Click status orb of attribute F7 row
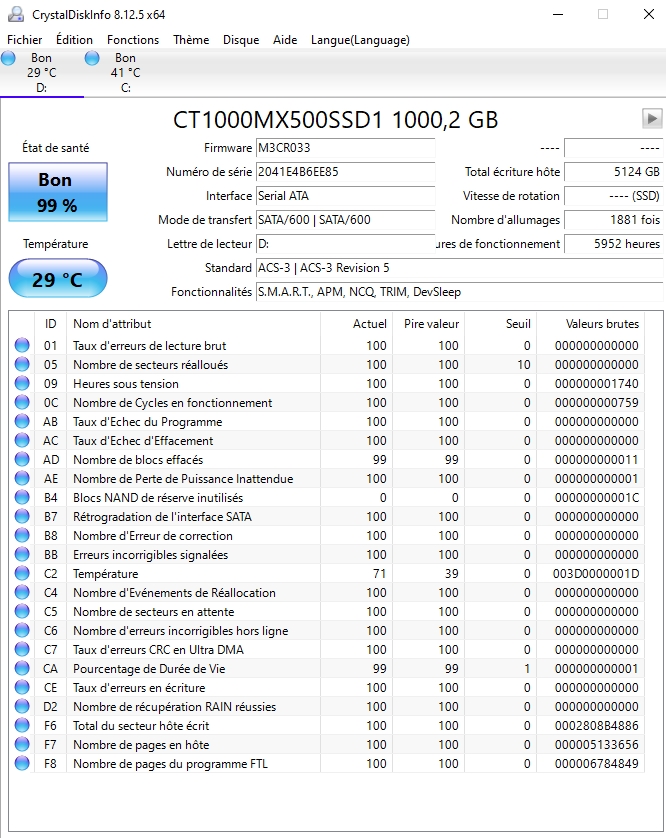666x838 pixels. [x=22, y=744]
